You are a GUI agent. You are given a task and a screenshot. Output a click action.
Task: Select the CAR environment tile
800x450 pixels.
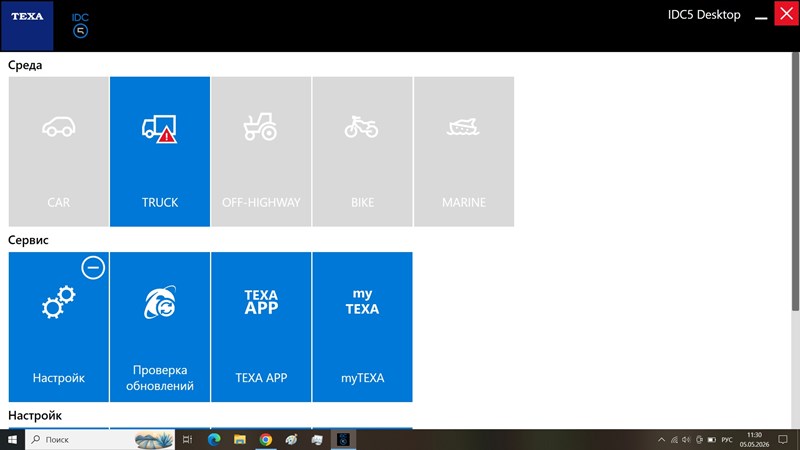click(59, 152)
